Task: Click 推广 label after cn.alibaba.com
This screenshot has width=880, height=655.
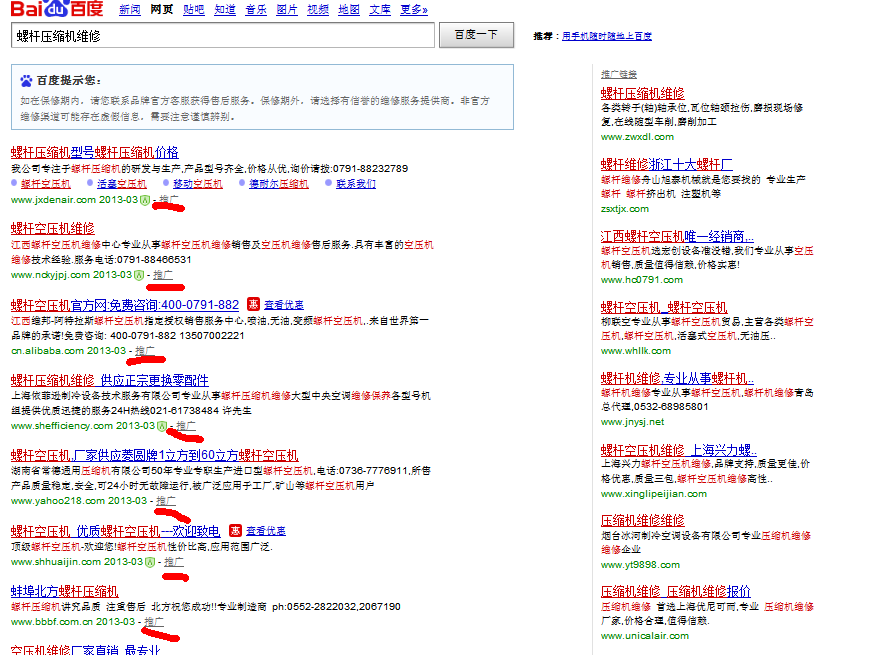Action: [144, 350]
